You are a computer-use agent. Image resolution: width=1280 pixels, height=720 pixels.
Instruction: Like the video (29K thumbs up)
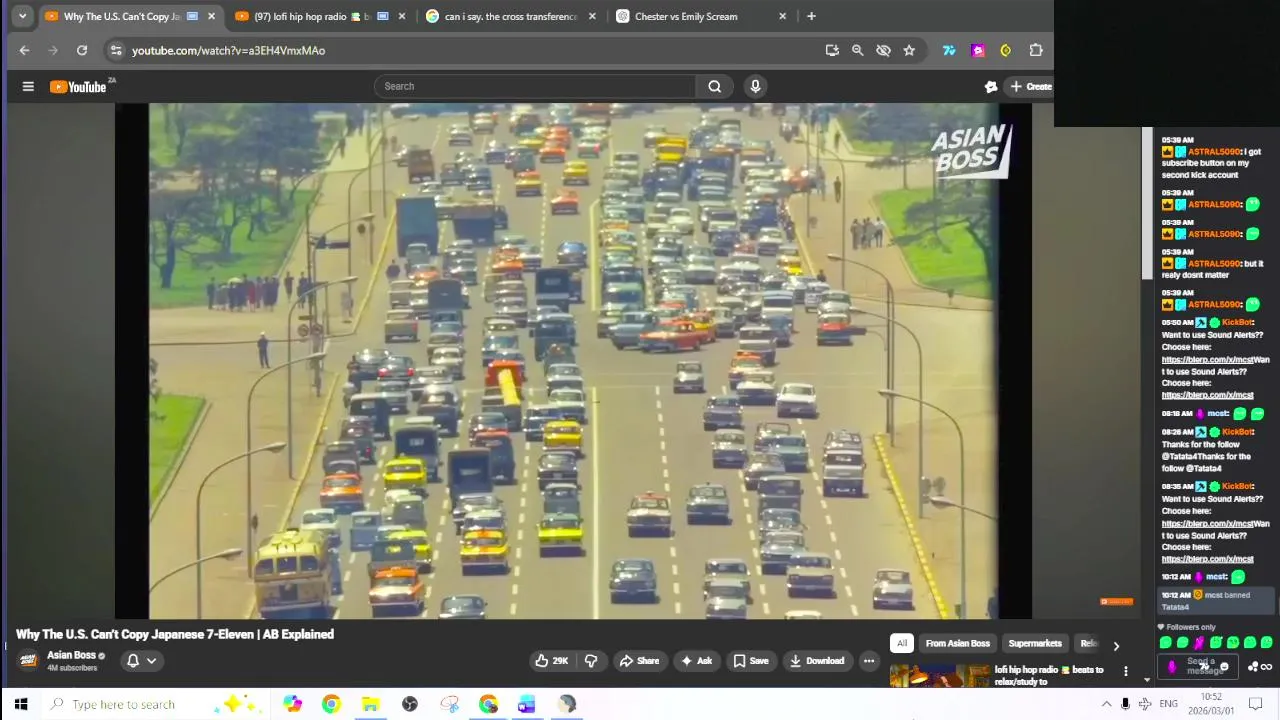pyautogui.click(x=552, y=661)
